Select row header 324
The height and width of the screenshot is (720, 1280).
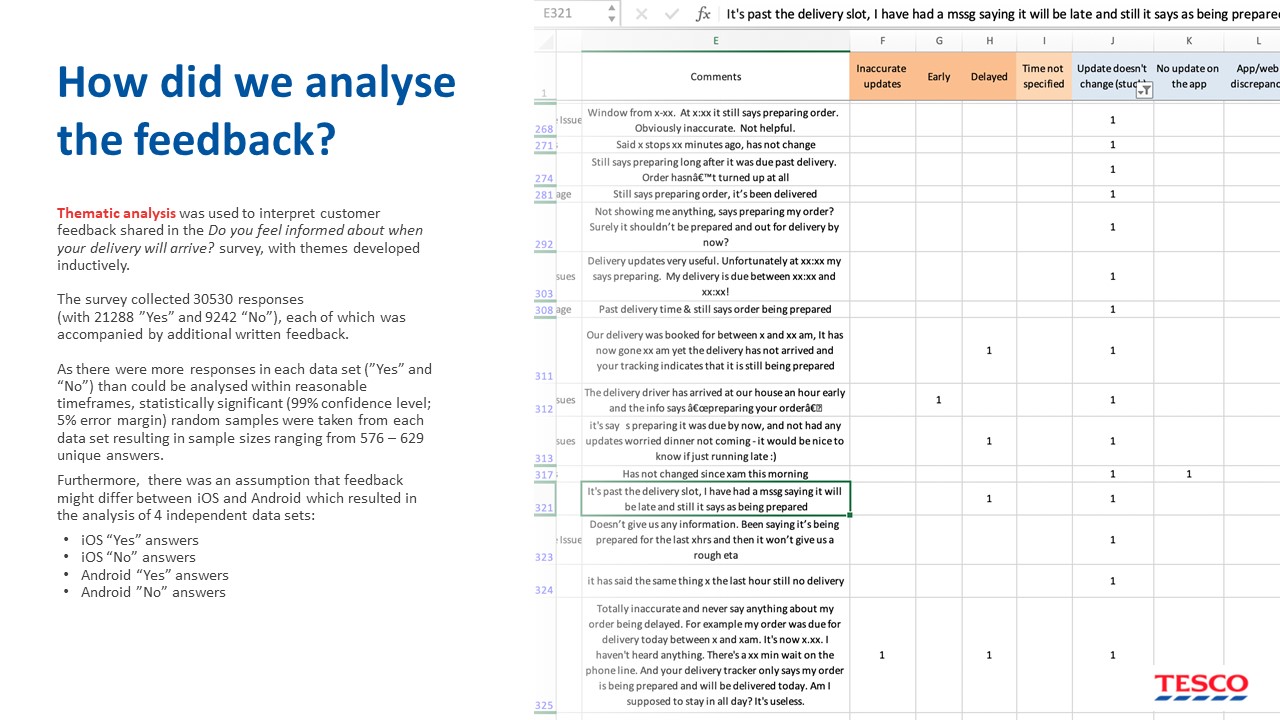click(x=545, y=580)
